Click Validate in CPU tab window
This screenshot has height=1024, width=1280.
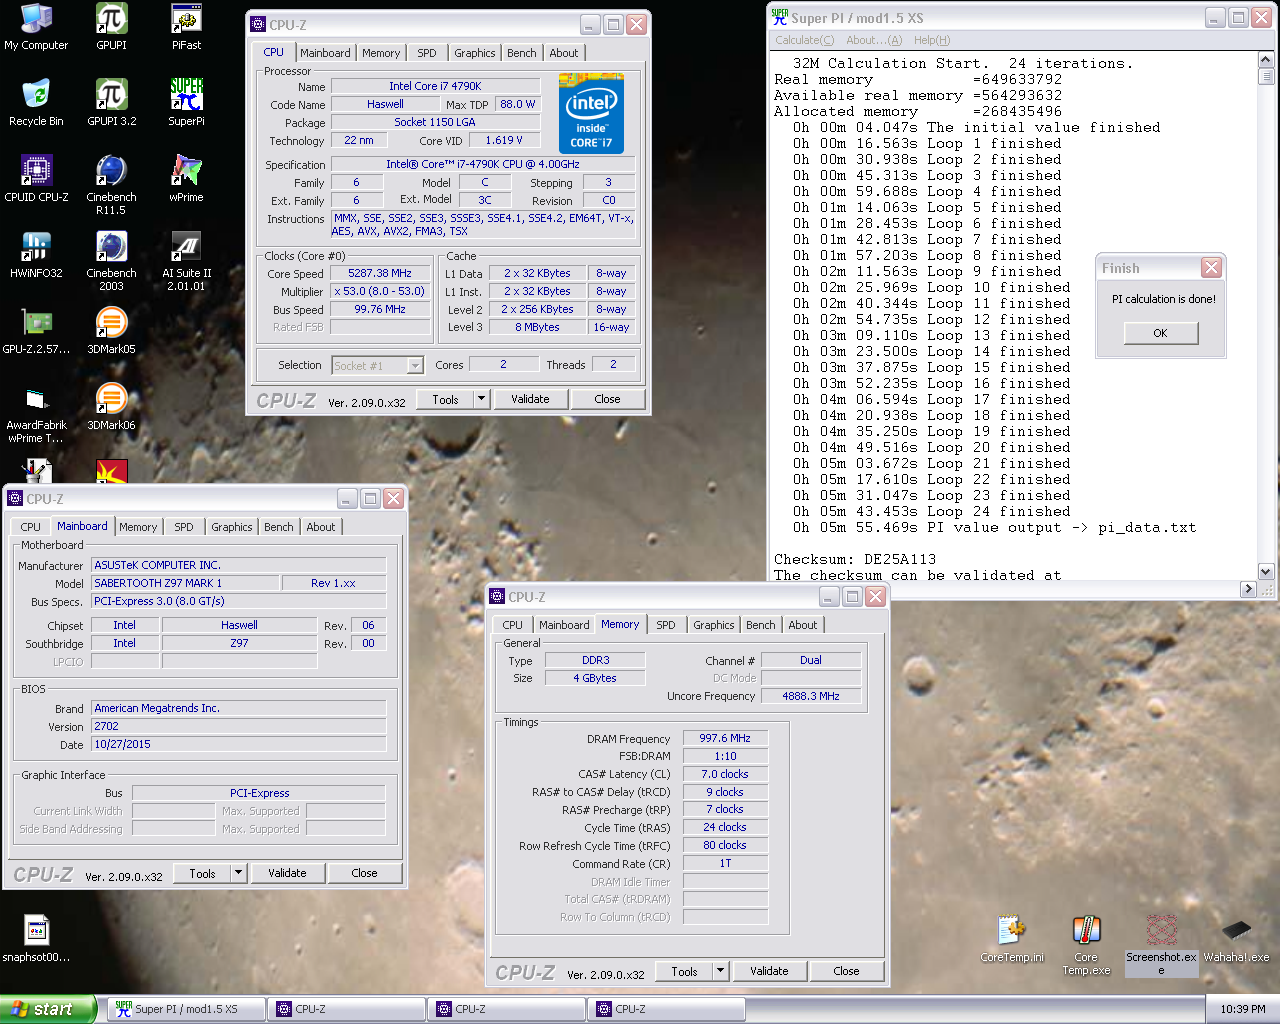(x=530, y=399)
